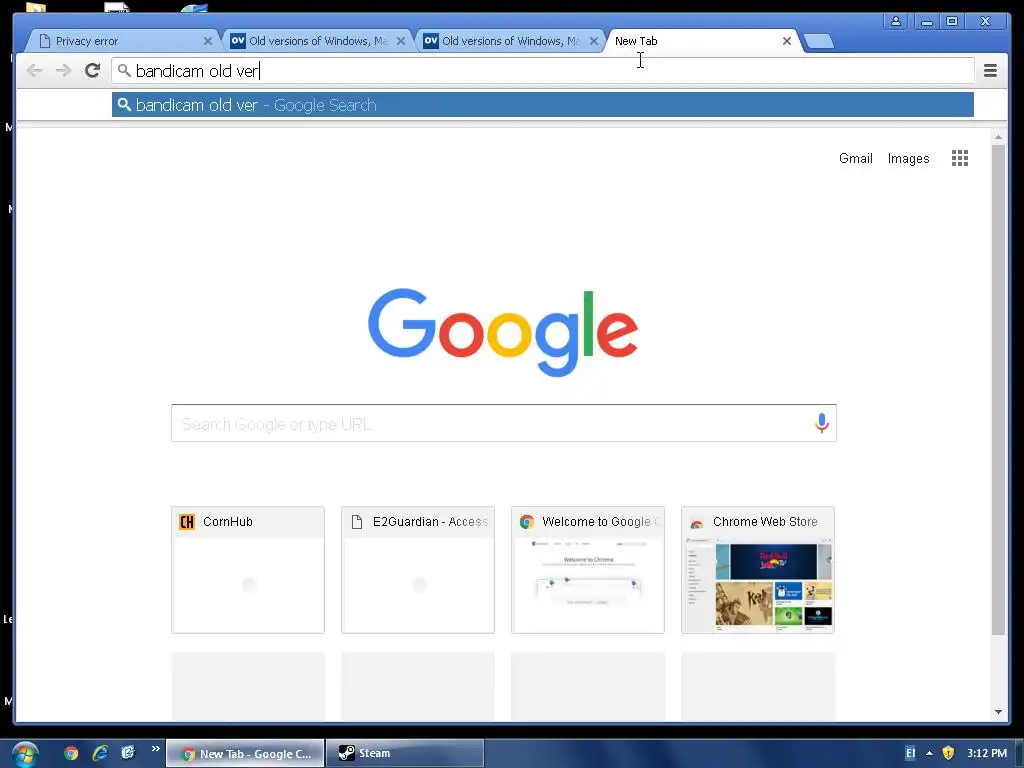The height and width of the screenshot is (768, 1024).
Task: Reload the current page
Action: point(93,71)
